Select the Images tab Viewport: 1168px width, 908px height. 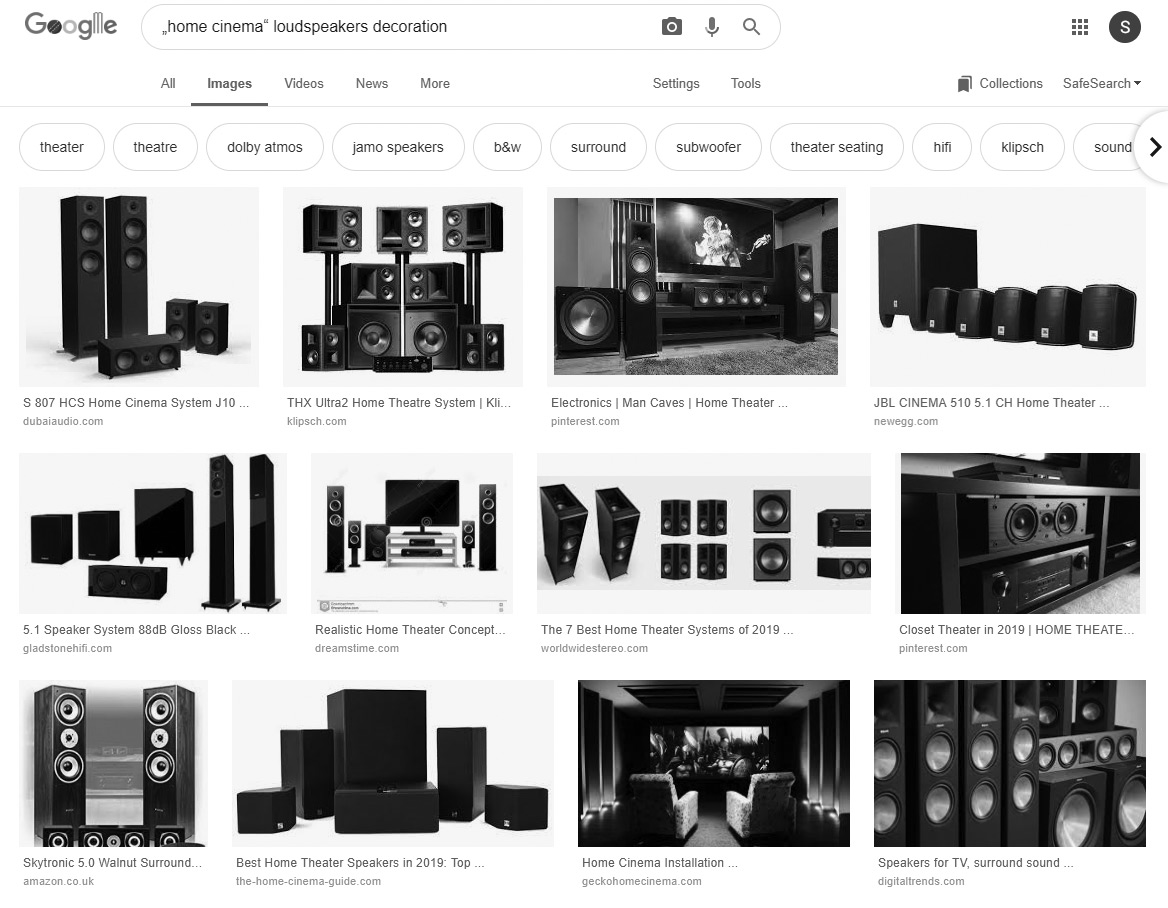tap(229, 83)
